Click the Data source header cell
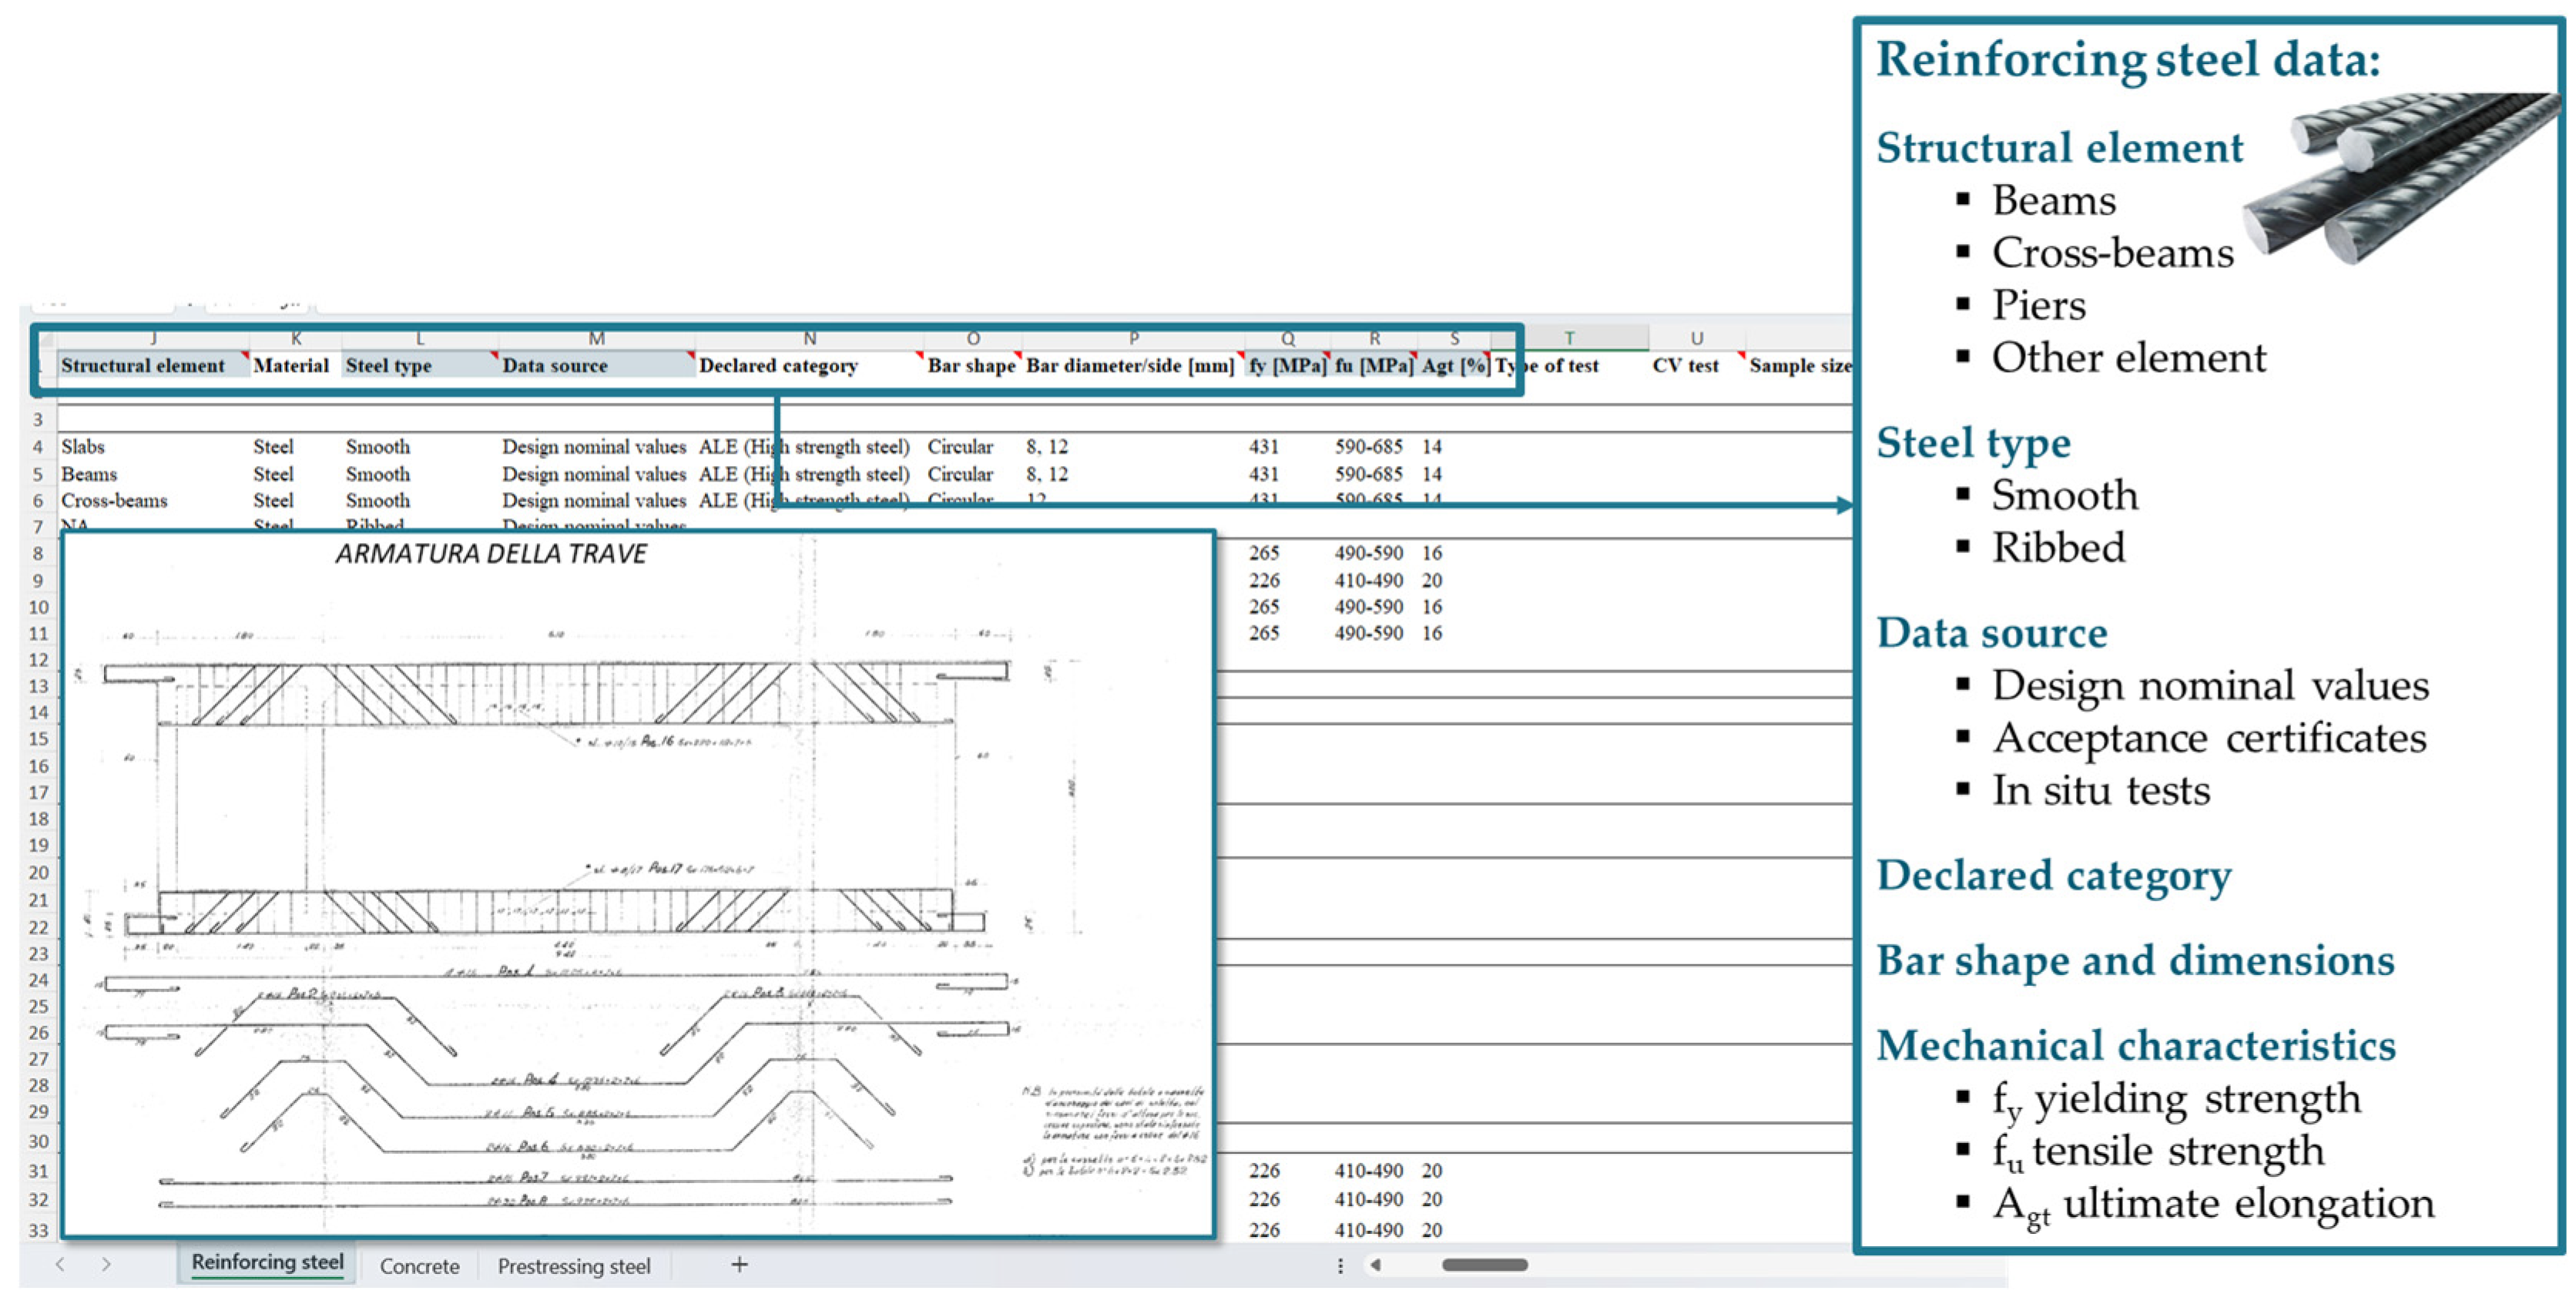This screenshot has width=2576, height=1314. pyautogui.click(x=555, y=366)
